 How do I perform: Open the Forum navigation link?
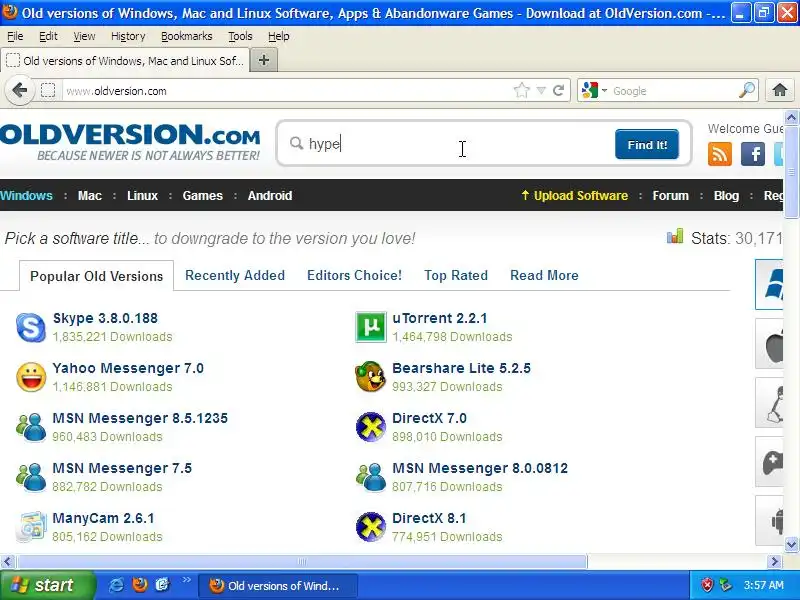[x=670, y=195]
